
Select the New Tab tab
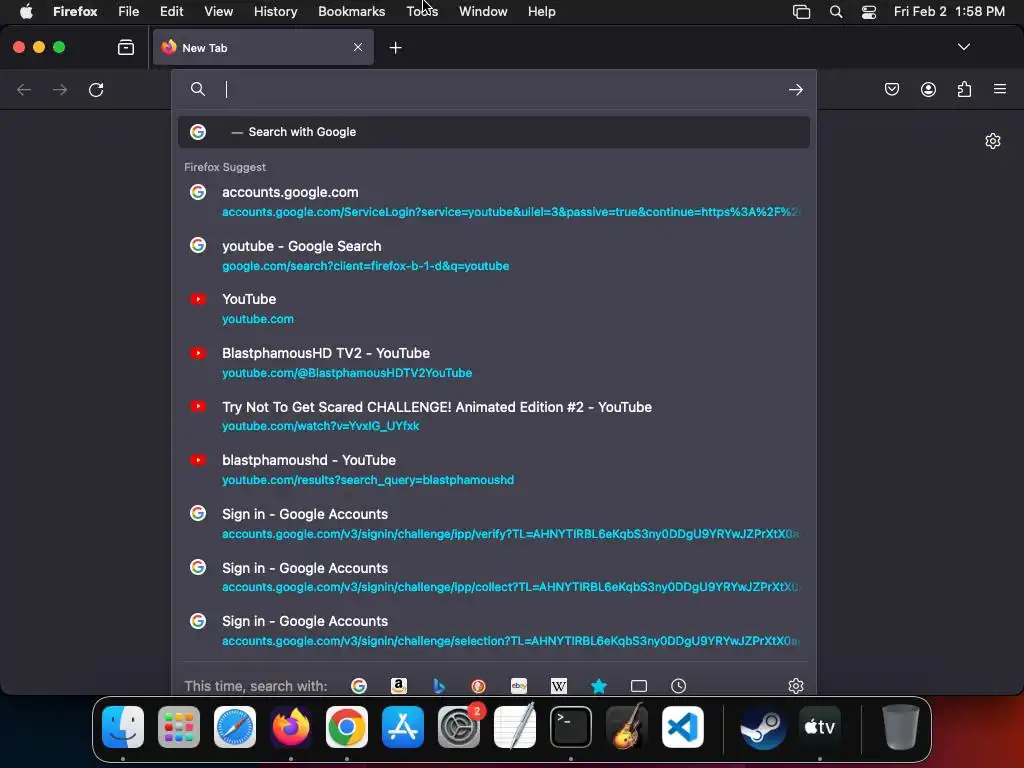pyautogui.click(x=263, y=48)
